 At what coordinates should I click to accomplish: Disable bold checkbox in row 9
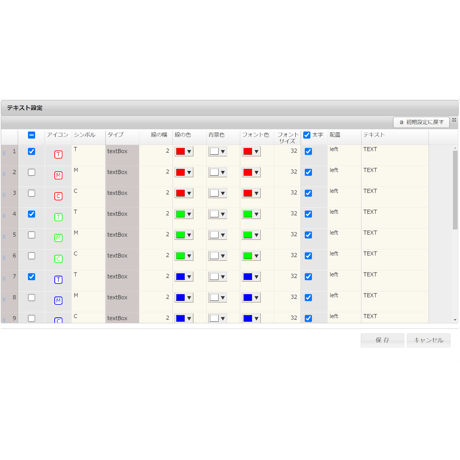coord(308,318)
